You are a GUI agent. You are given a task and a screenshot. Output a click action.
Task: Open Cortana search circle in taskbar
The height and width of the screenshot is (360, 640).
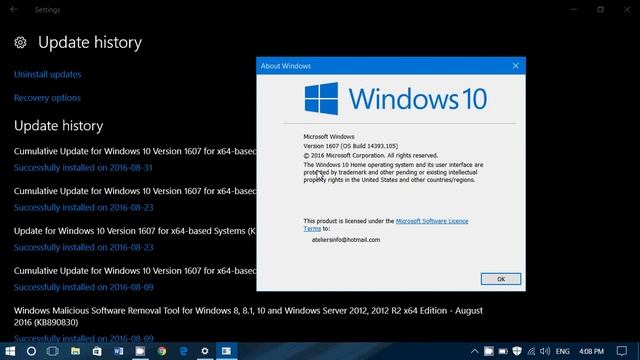pyautogui.click(x=31, y=351)
